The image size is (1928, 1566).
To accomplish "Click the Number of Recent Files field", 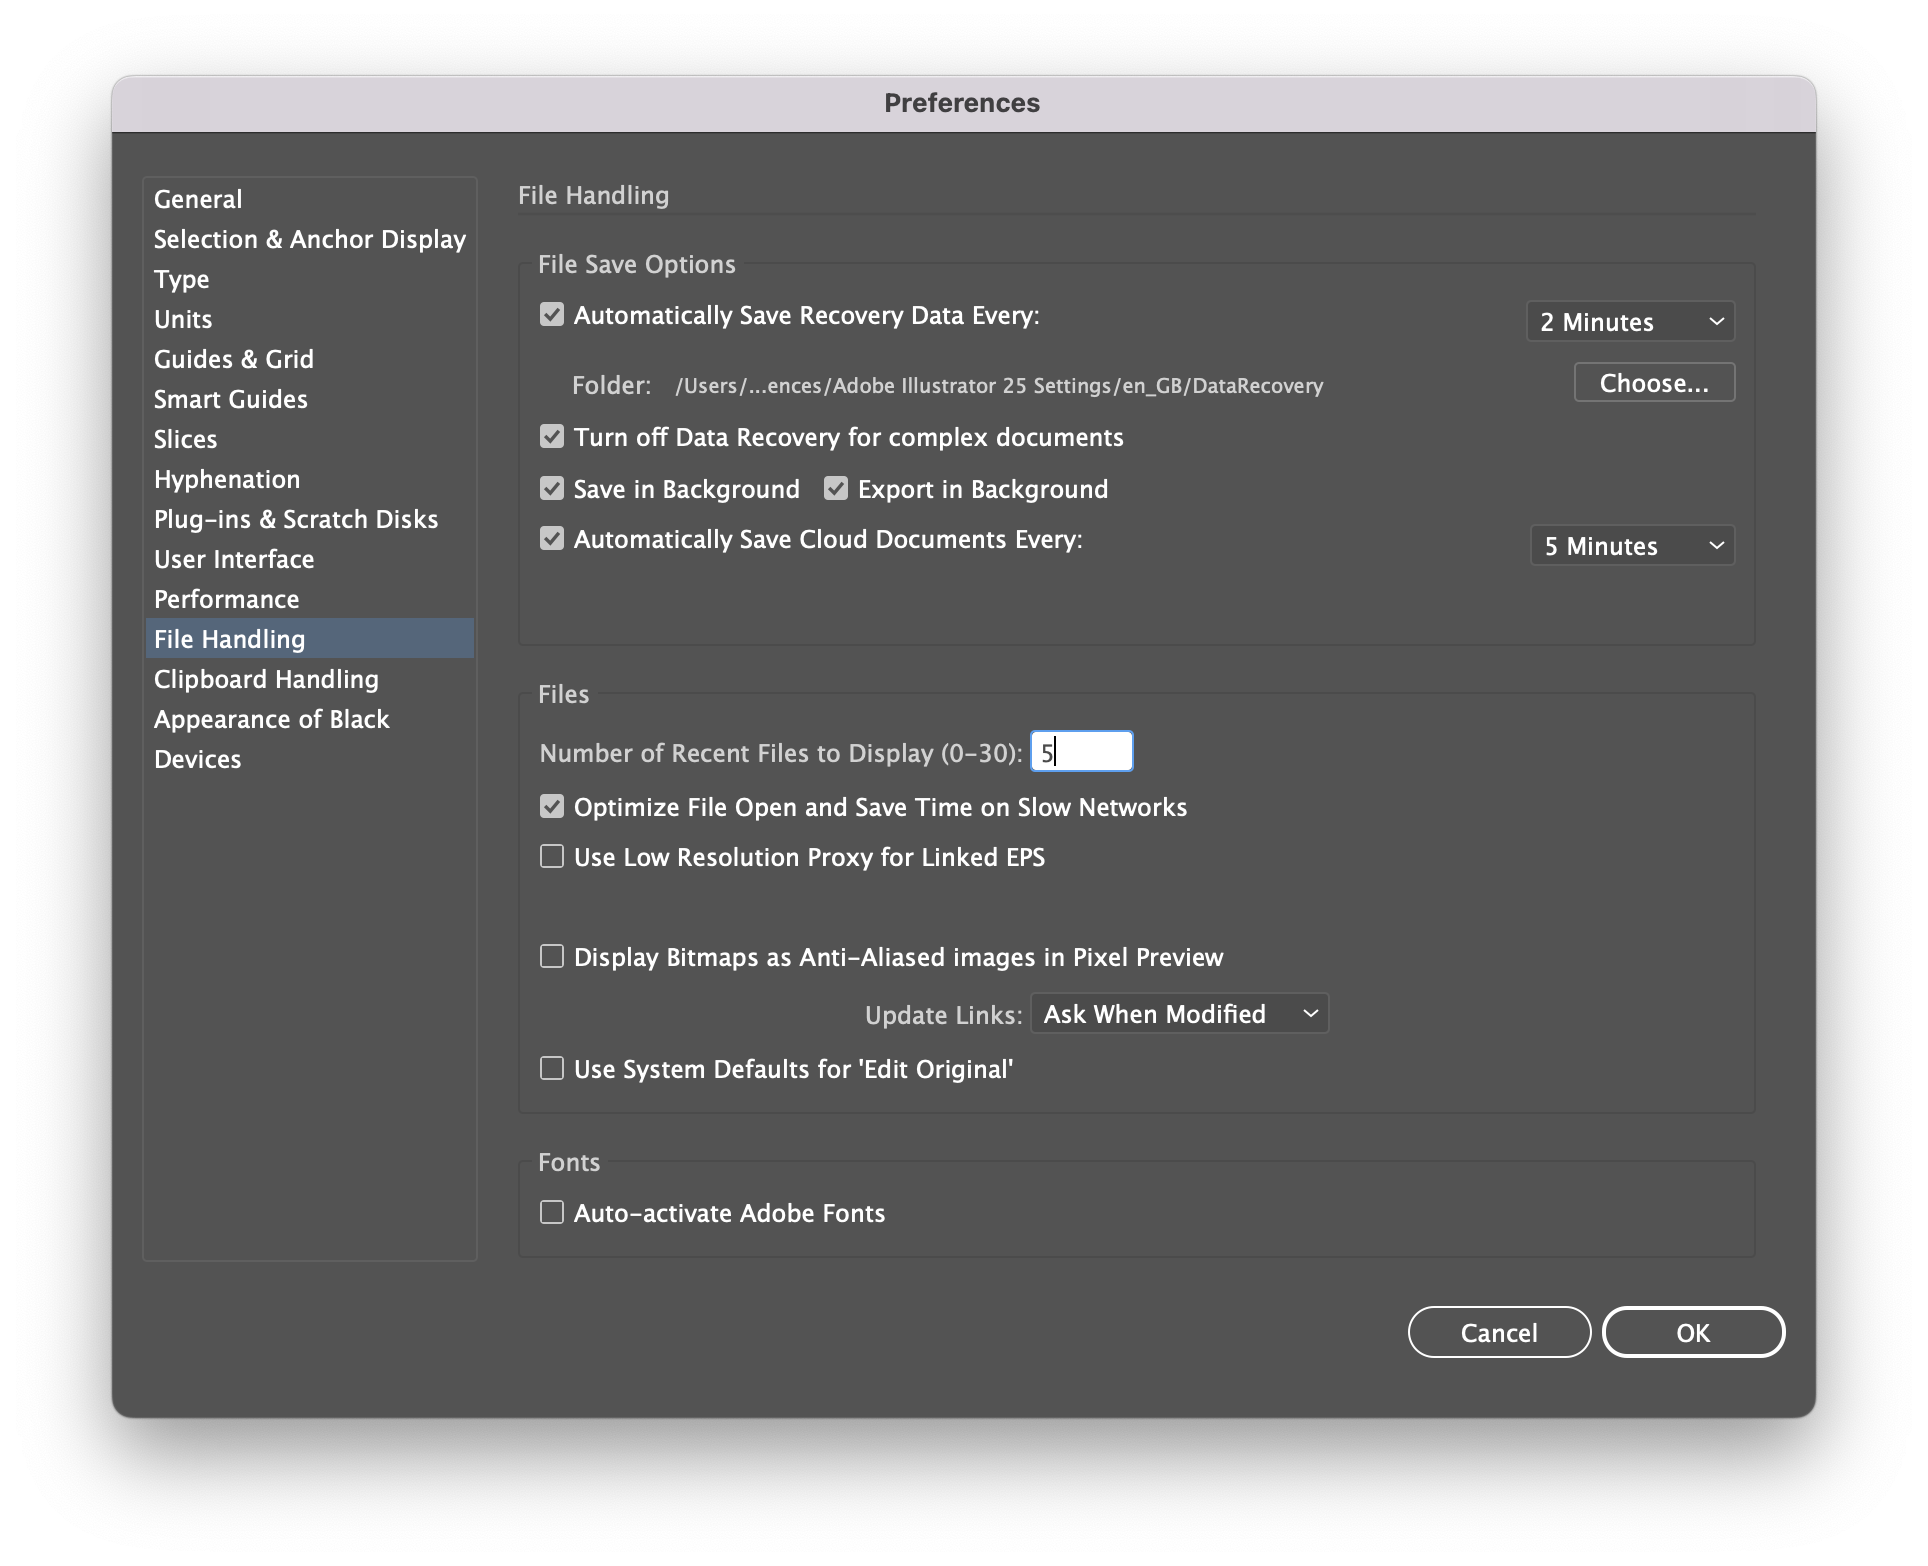I will 1082,752.
